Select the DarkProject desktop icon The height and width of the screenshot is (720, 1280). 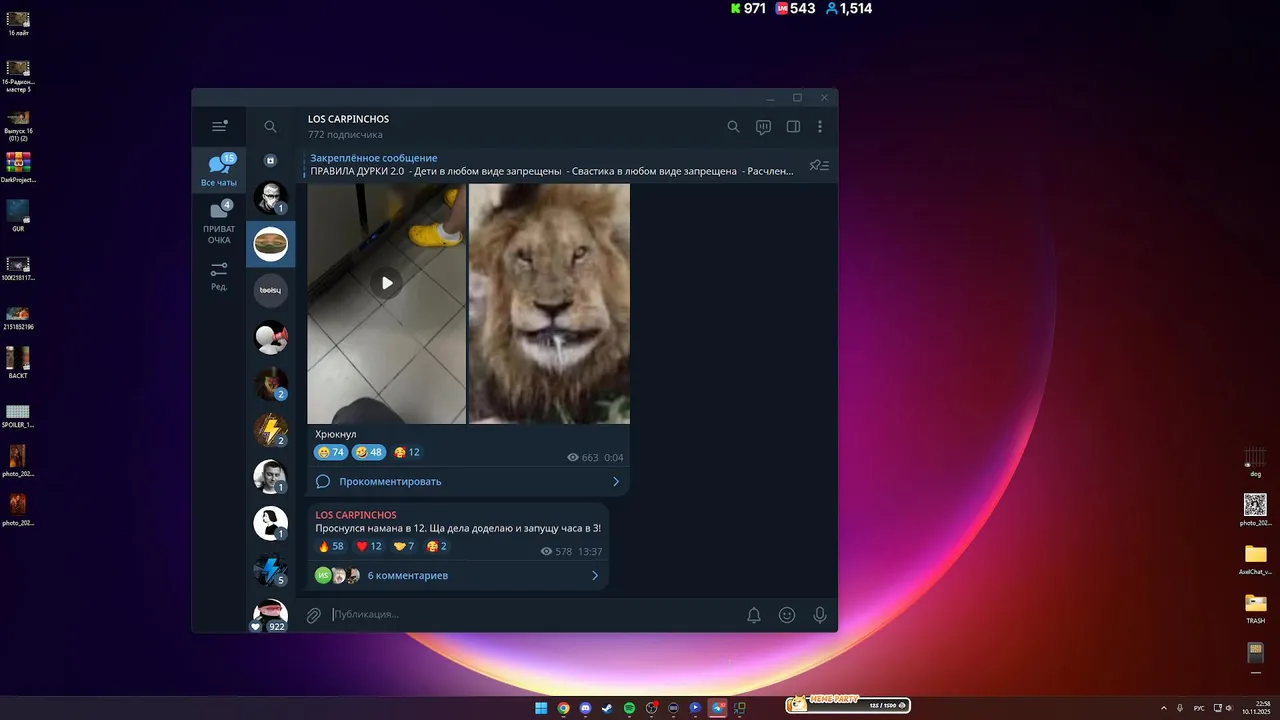point(18,167)
